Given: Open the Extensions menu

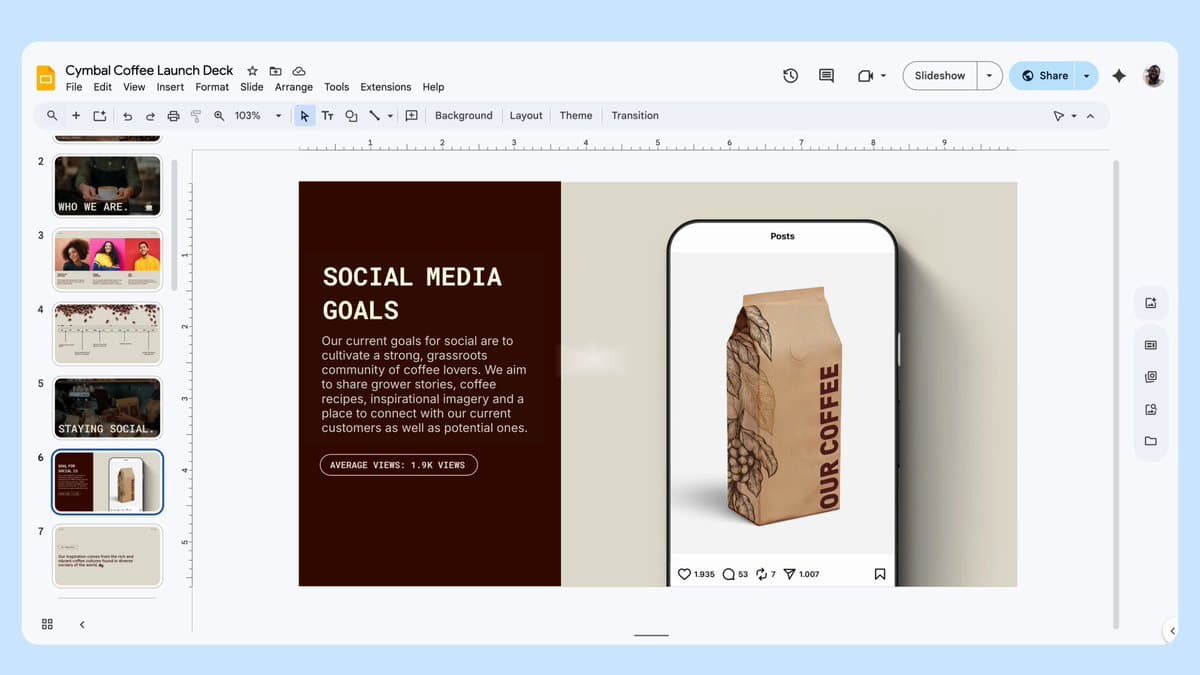Looking at the screenshot, I should pos(385,87).
